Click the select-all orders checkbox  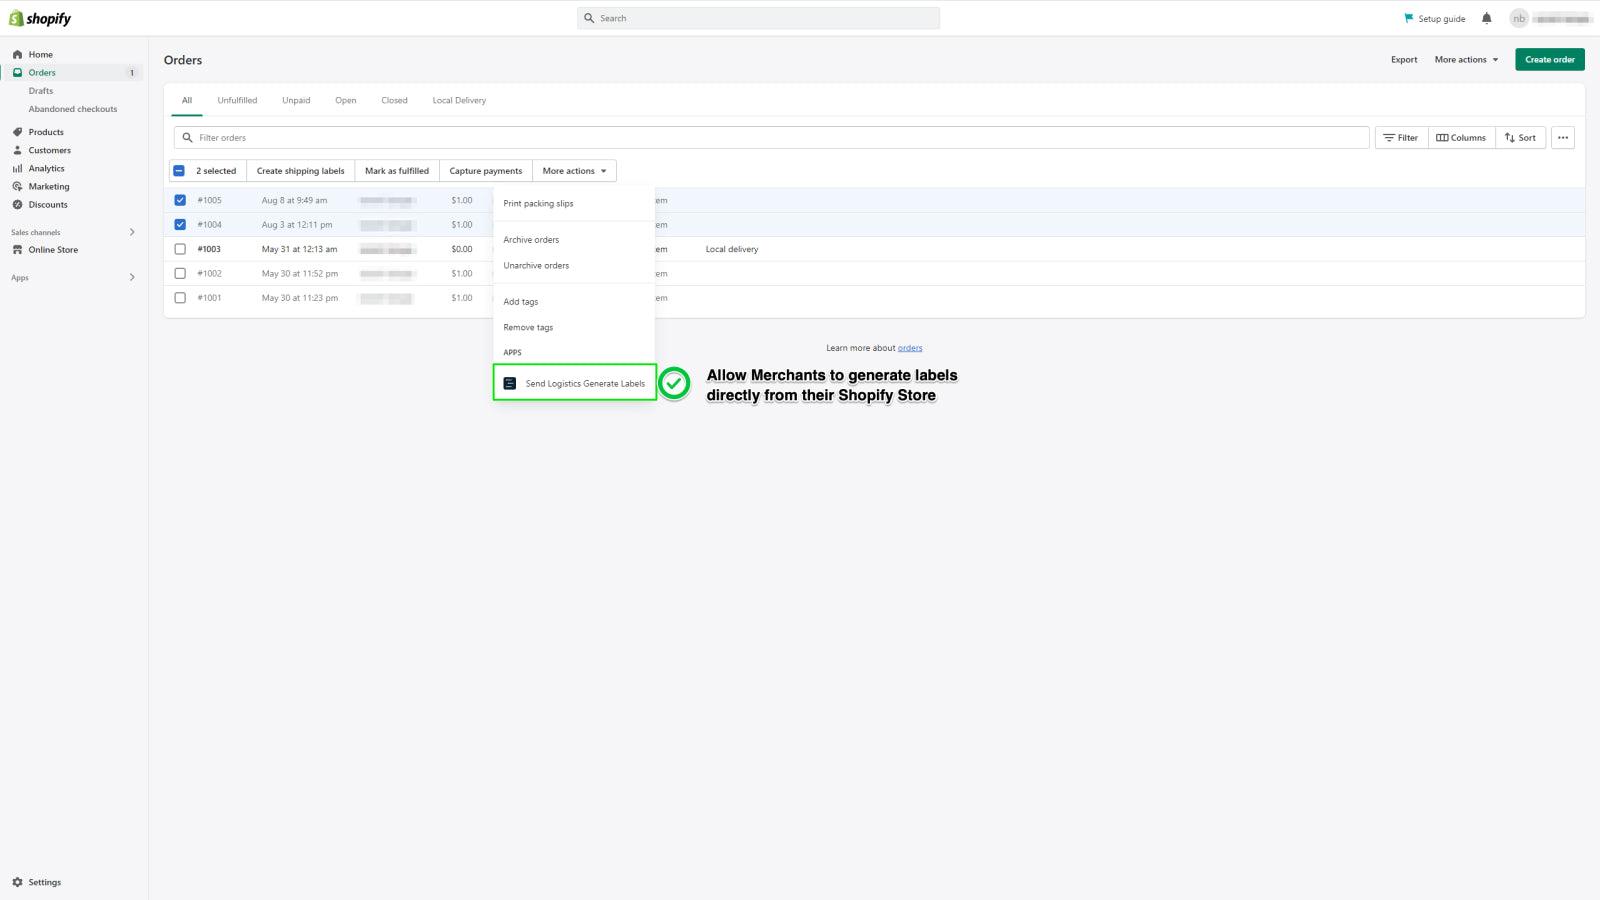click(180, 170)
